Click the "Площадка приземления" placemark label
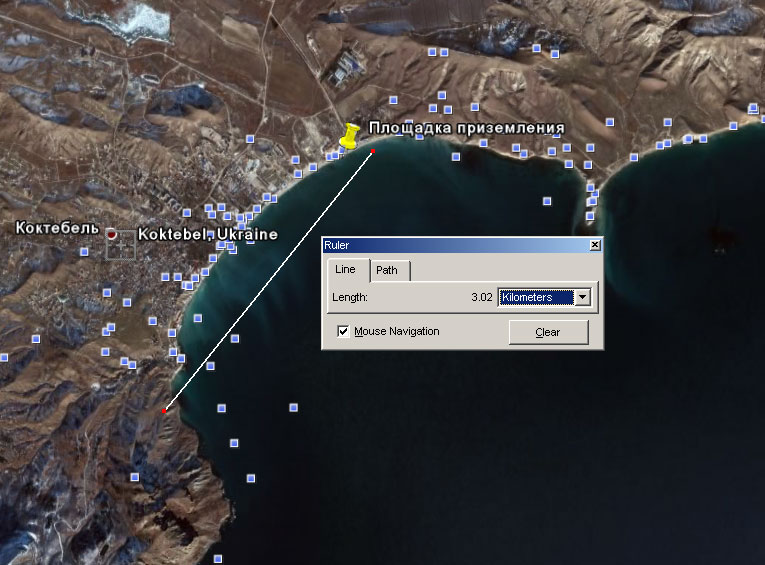 [x=466, y=128]
